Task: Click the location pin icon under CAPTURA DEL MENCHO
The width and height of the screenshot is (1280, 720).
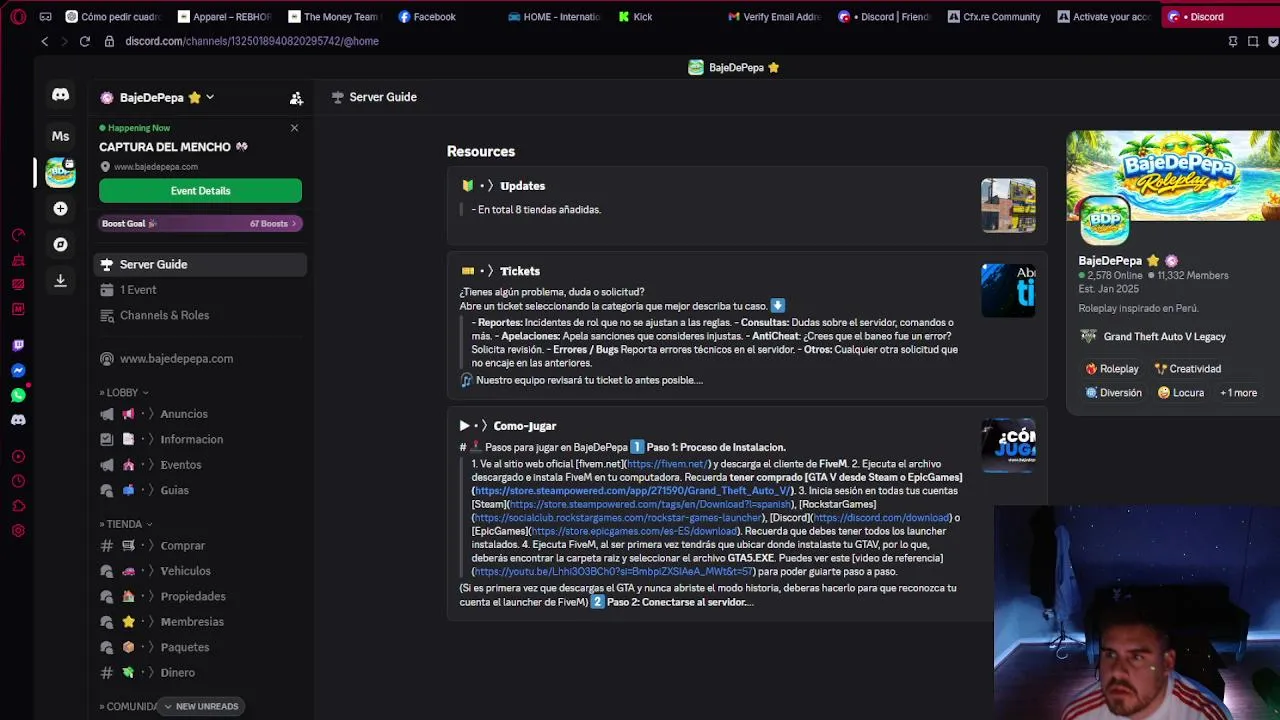Action: click(106, 167)
